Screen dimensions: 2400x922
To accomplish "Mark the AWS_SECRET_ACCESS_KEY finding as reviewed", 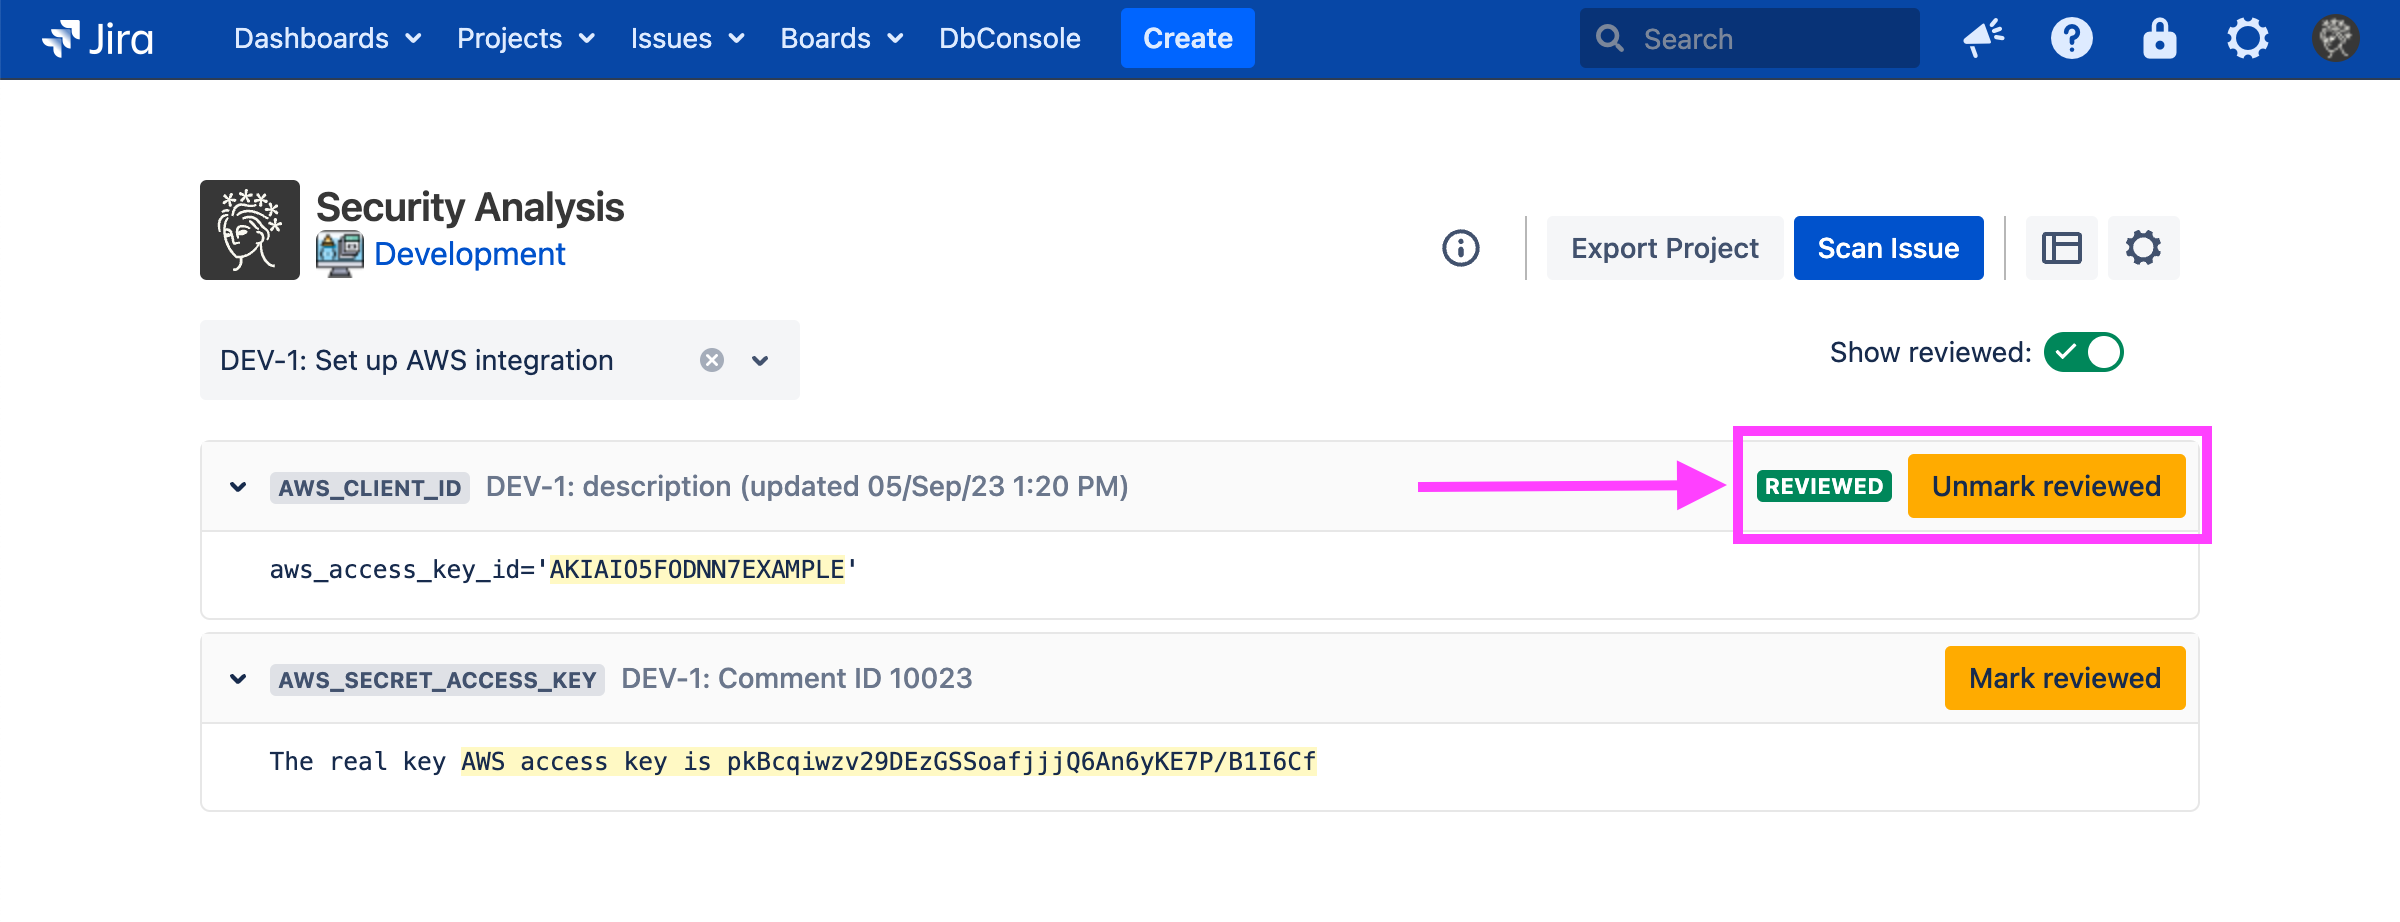I will click(2064, 678).
